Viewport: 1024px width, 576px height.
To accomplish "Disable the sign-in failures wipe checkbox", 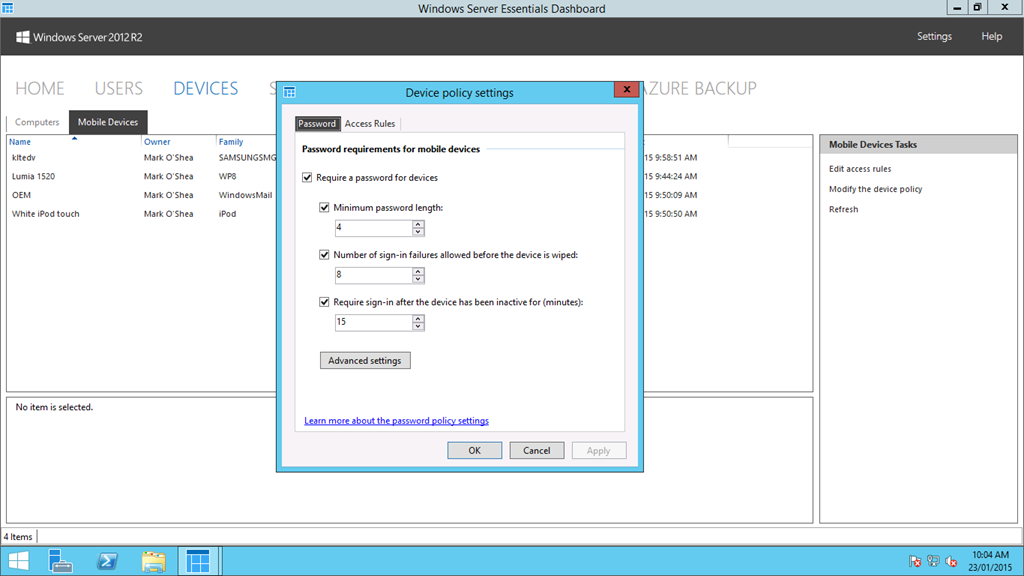I will coord(324,255).
